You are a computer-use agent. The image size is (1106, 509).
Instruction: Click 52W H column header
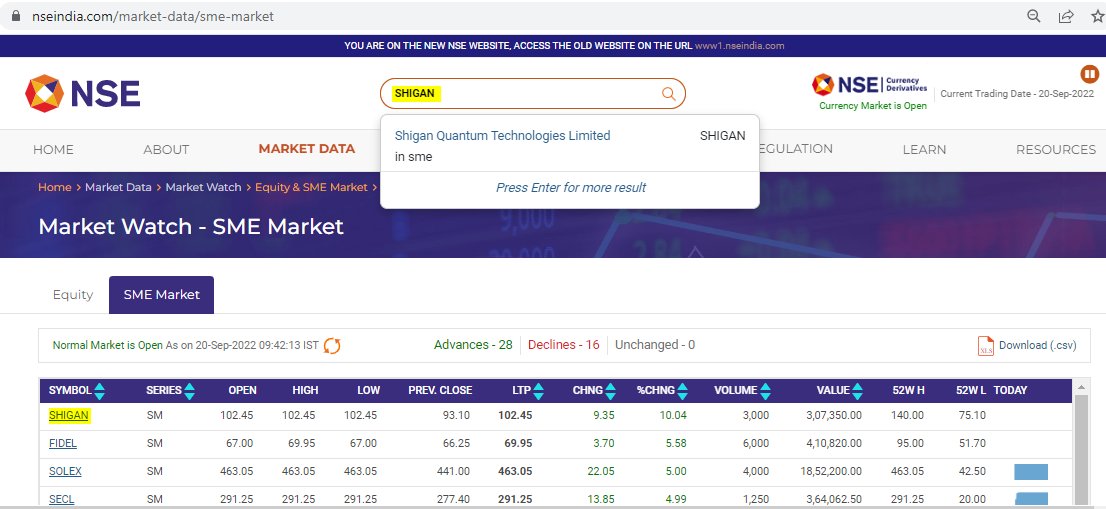point(908,391)
